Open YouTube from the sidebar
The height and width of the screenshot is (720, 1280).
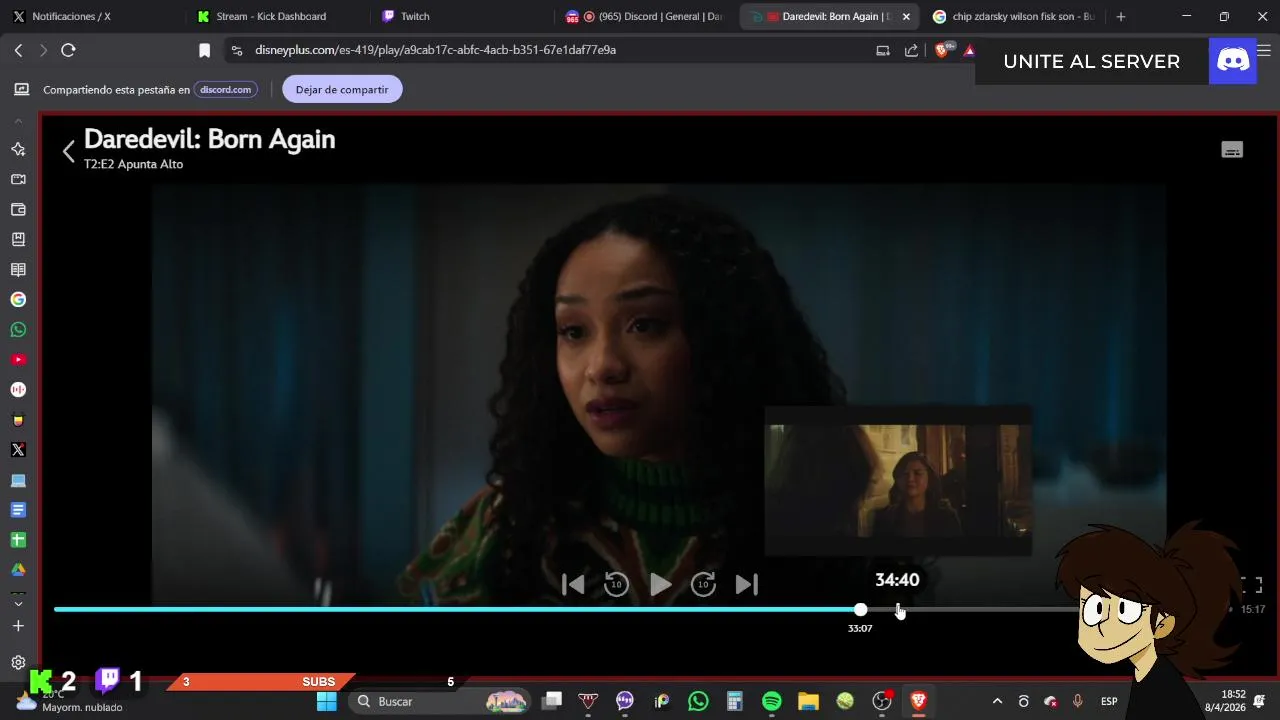coord(18,359)
